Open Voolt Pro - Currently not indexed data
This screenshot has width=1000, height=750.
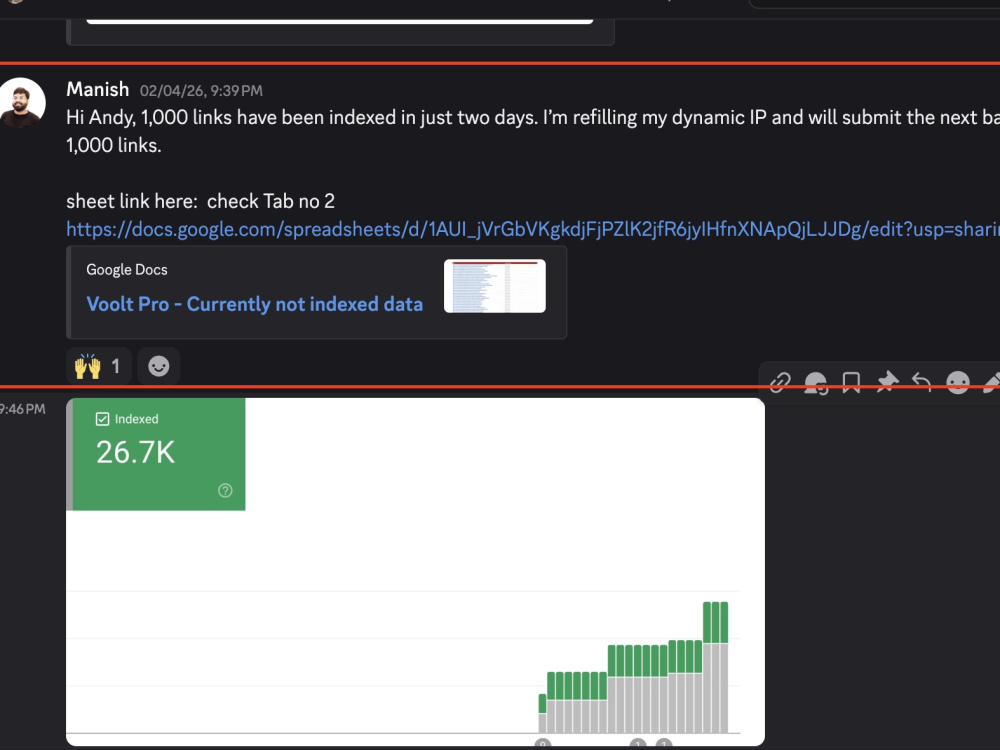coord(254,304)
